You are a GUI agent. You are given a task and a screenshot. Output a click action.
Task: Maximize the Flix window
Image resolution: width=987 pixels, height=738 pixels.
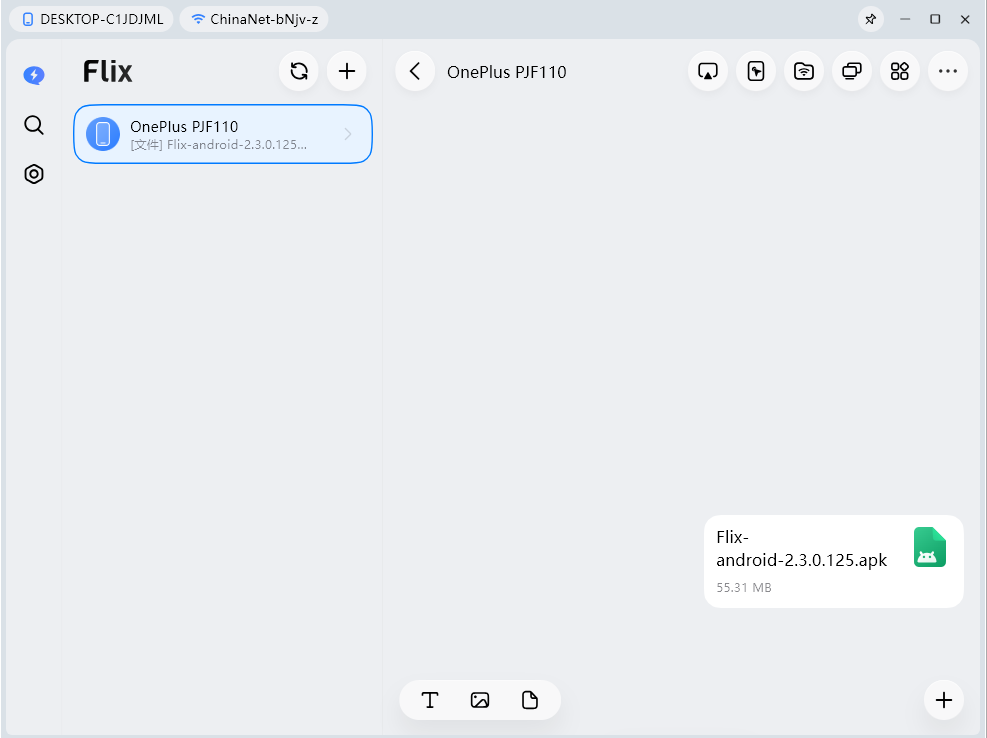(935, 20)
